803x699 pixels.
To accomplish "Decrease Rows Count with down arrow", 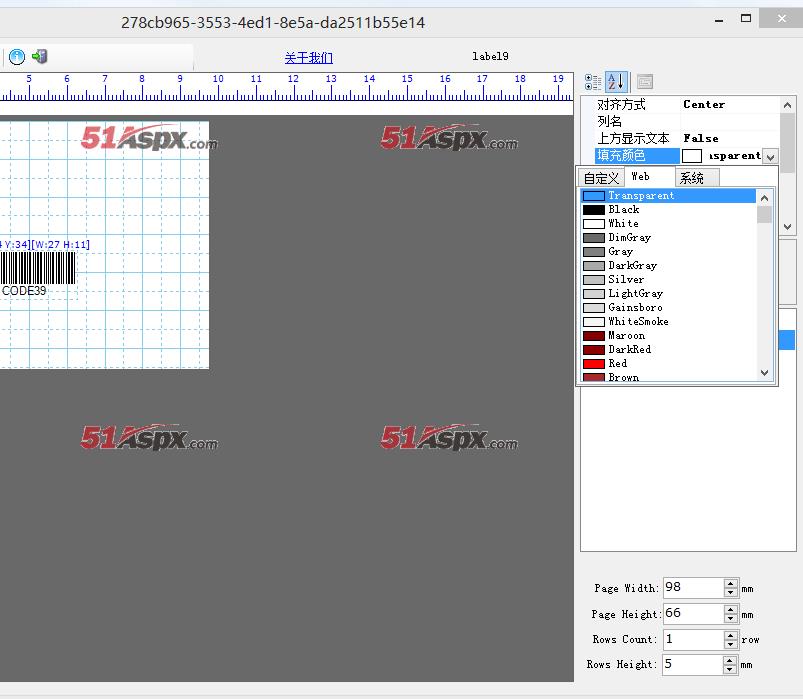I will [x=731, y=644].
